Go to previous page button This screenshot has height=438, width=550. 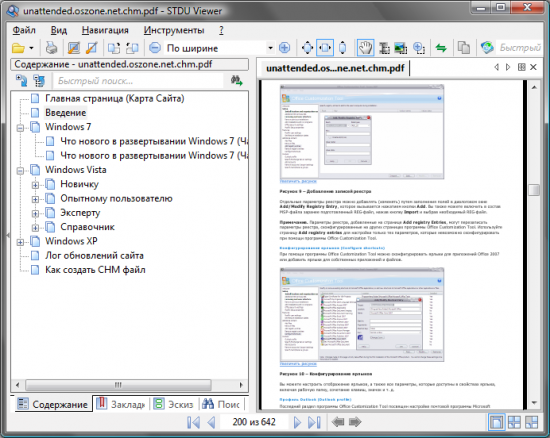pyautogui.click(x=211, y=422)
